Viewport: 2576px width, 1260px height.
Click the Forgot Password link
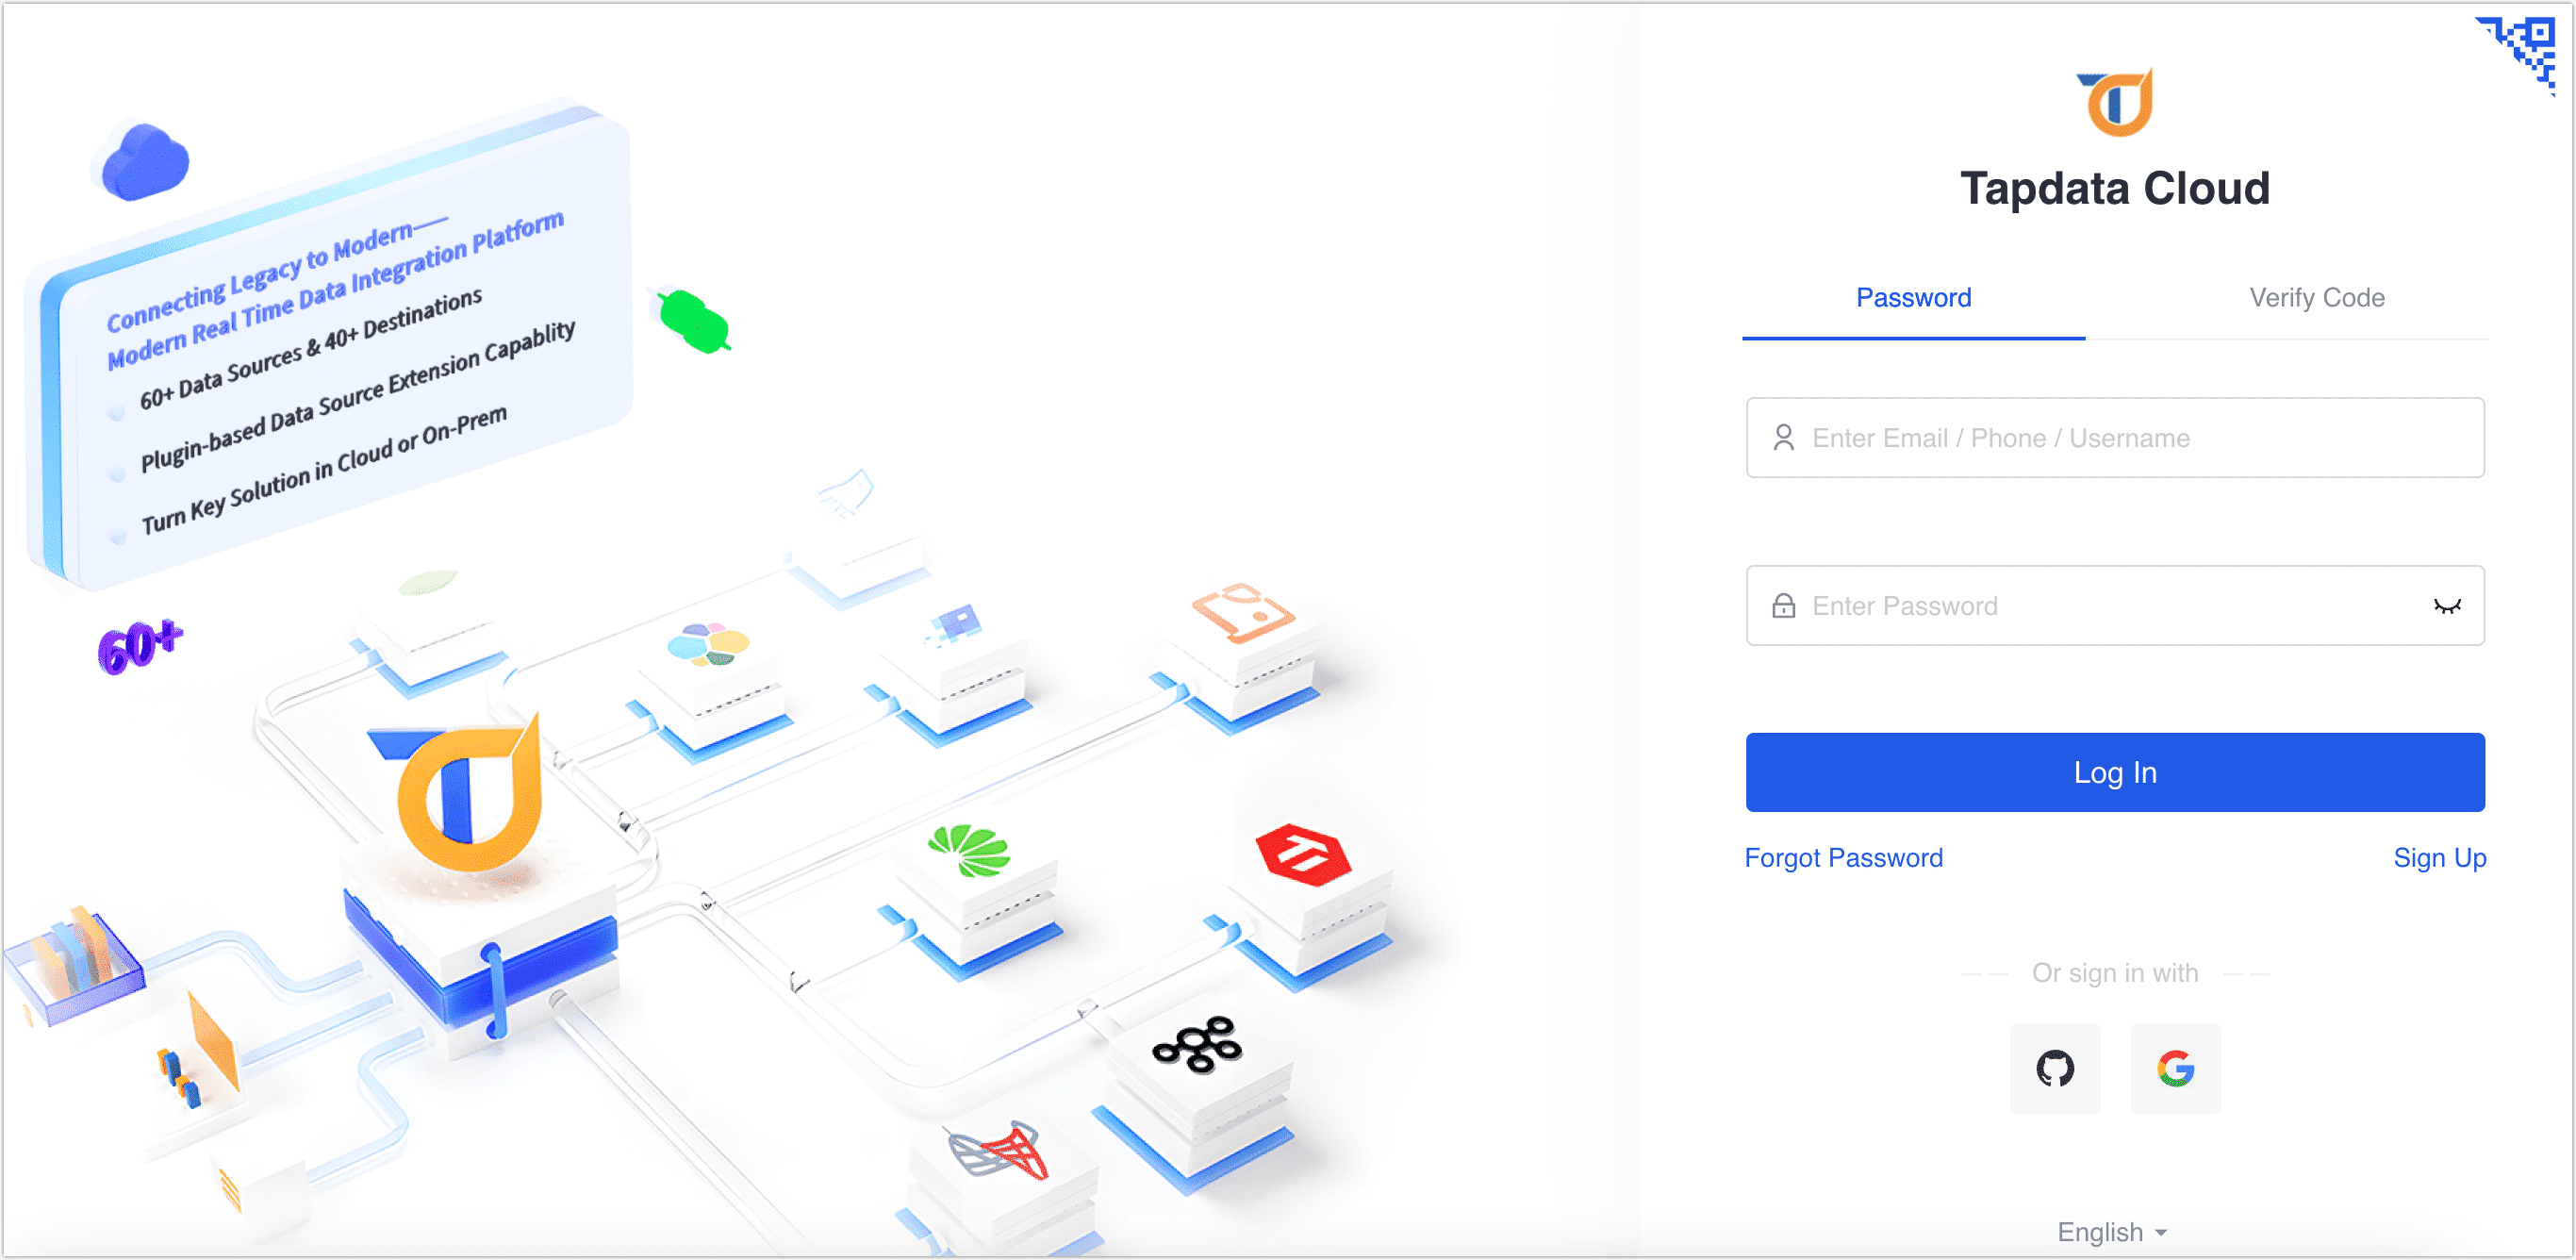tap(1845, 857)
